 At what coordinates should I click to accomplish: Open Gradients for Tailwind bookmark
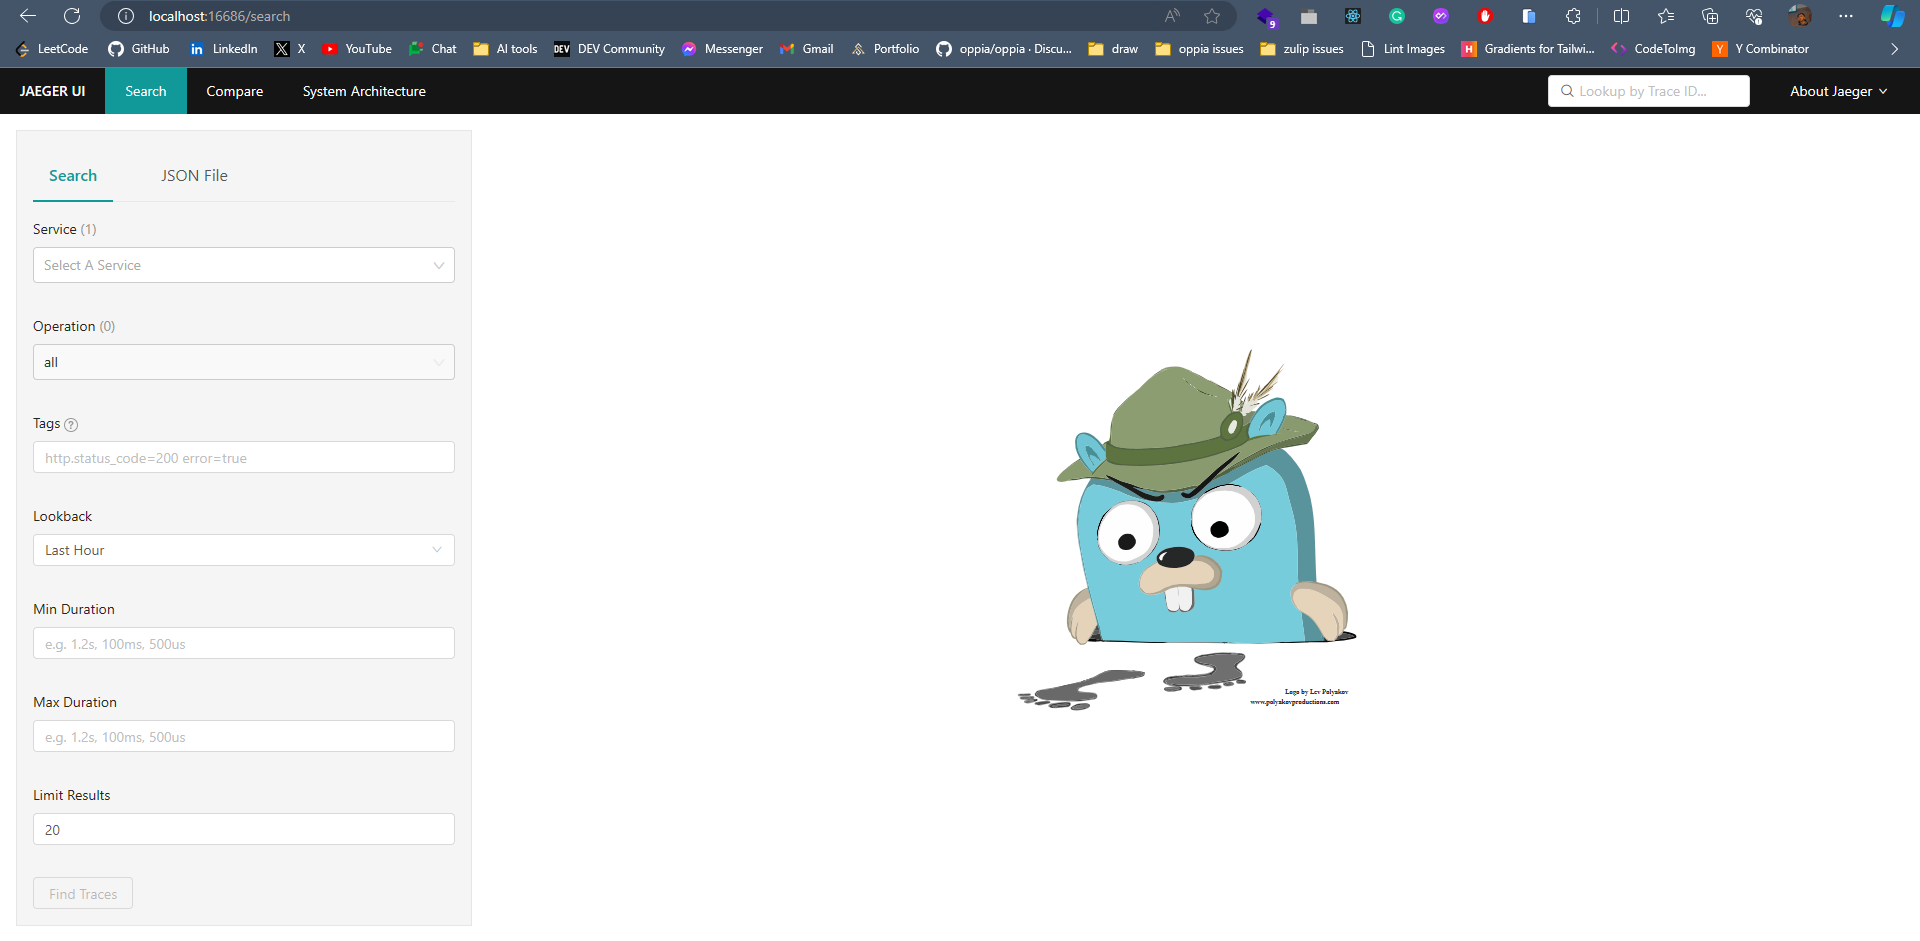click(x=1528, y=49)
